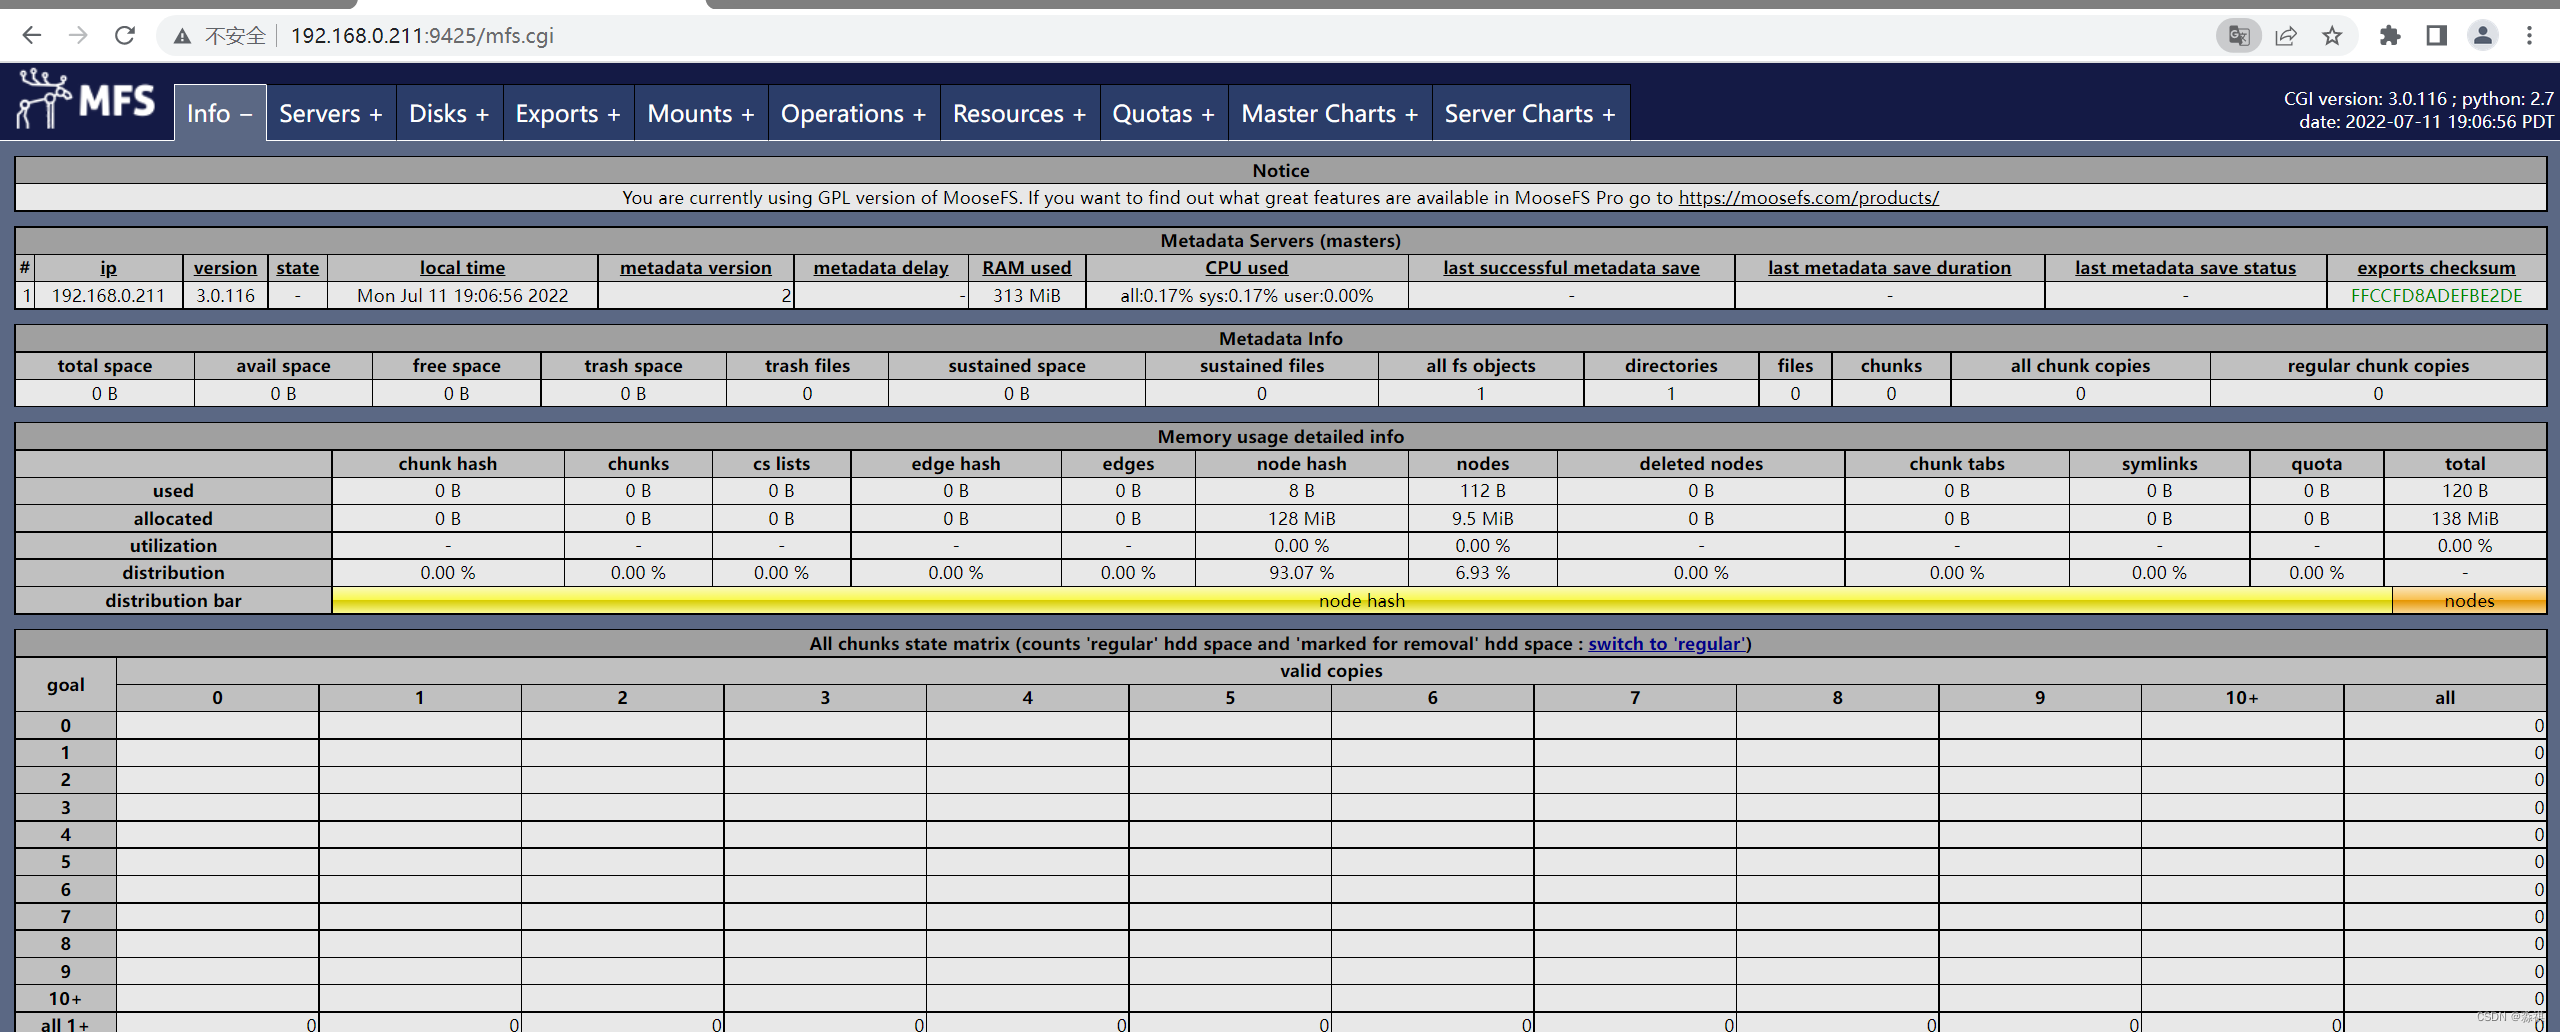
Task: Click the nodes used 112 B cell
Action: pyautogui.click(x=1482, y=490)
